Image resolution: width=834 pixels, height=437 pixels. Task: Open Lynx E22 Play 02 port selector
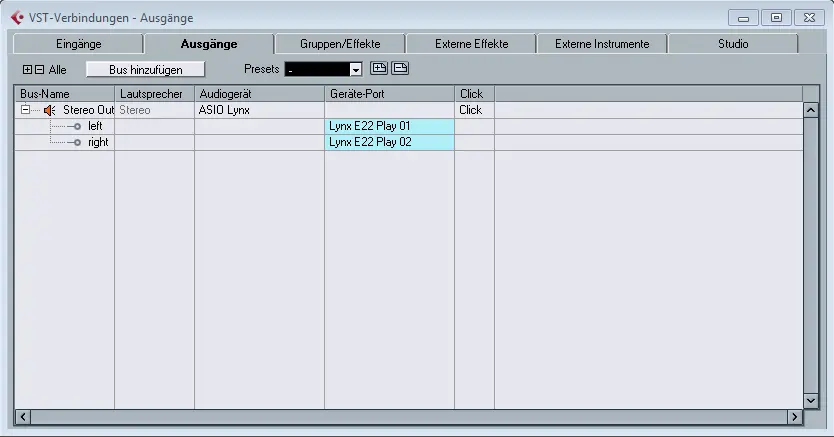(x=389, y=142)
